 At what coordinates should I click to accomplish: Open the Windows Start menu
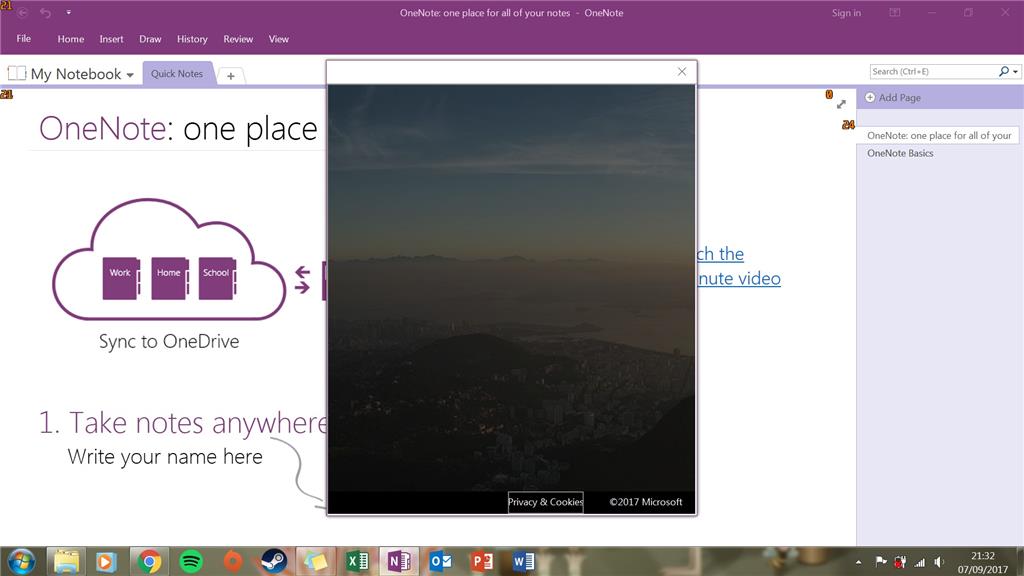tap(21, 561)
